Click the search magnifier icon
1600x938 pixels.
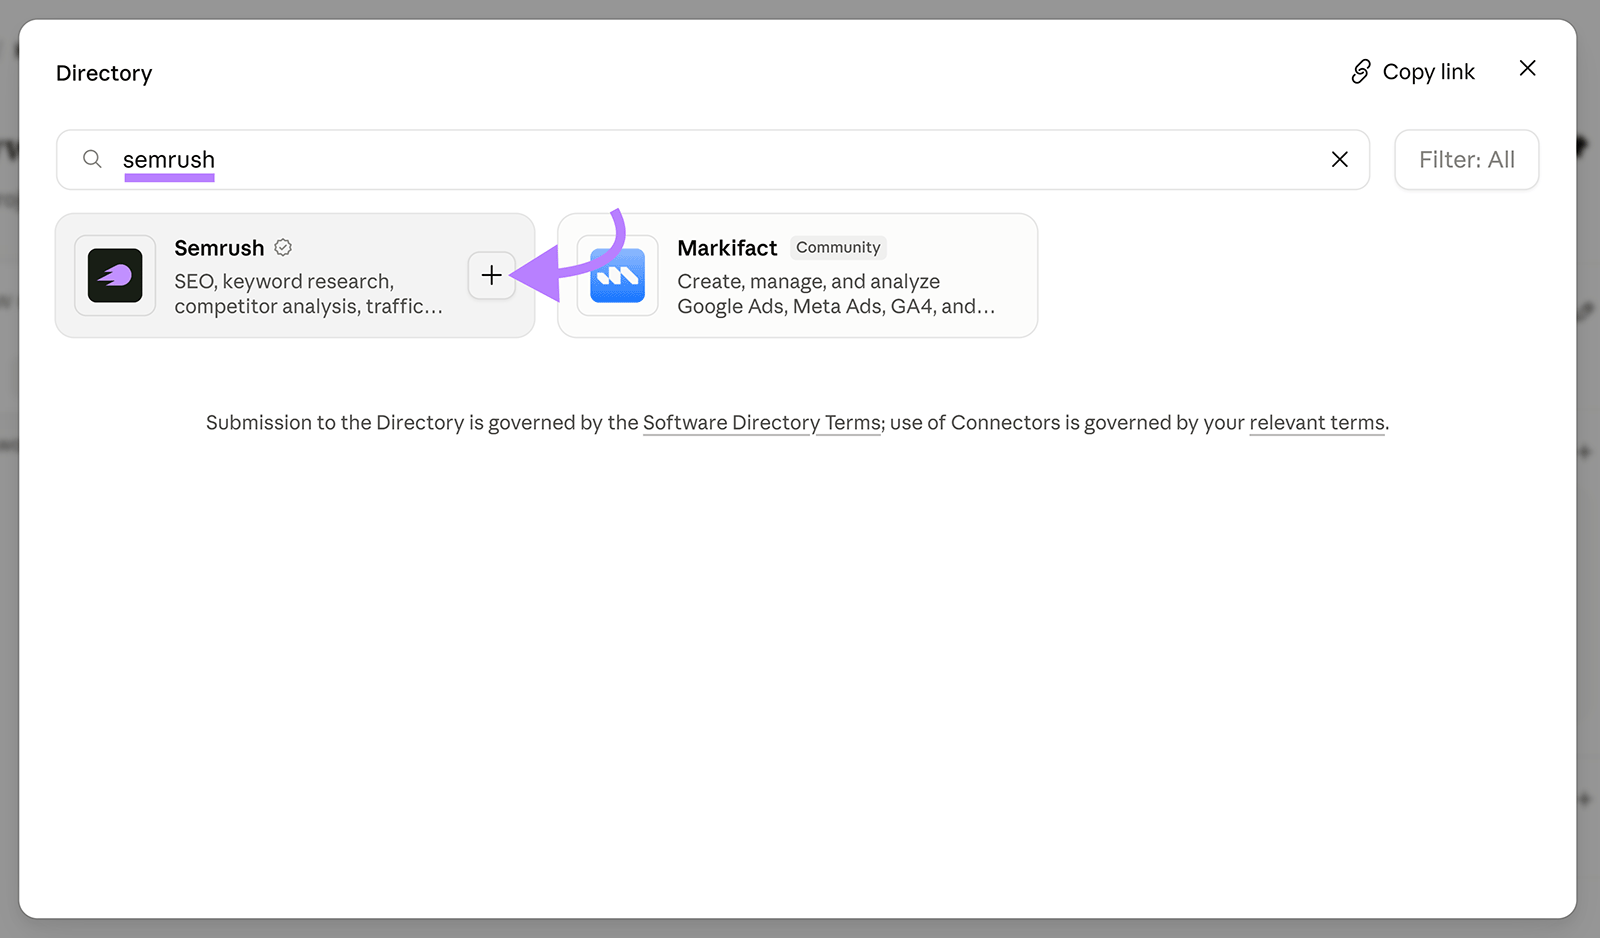click(92, 159)
